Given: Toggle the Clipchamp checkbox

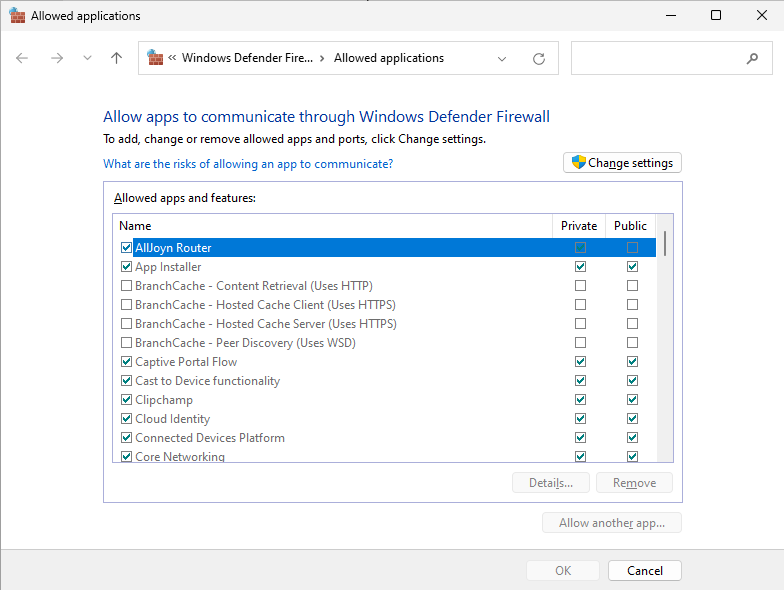Looking at the screenshot, I should (x=126, y=400).
